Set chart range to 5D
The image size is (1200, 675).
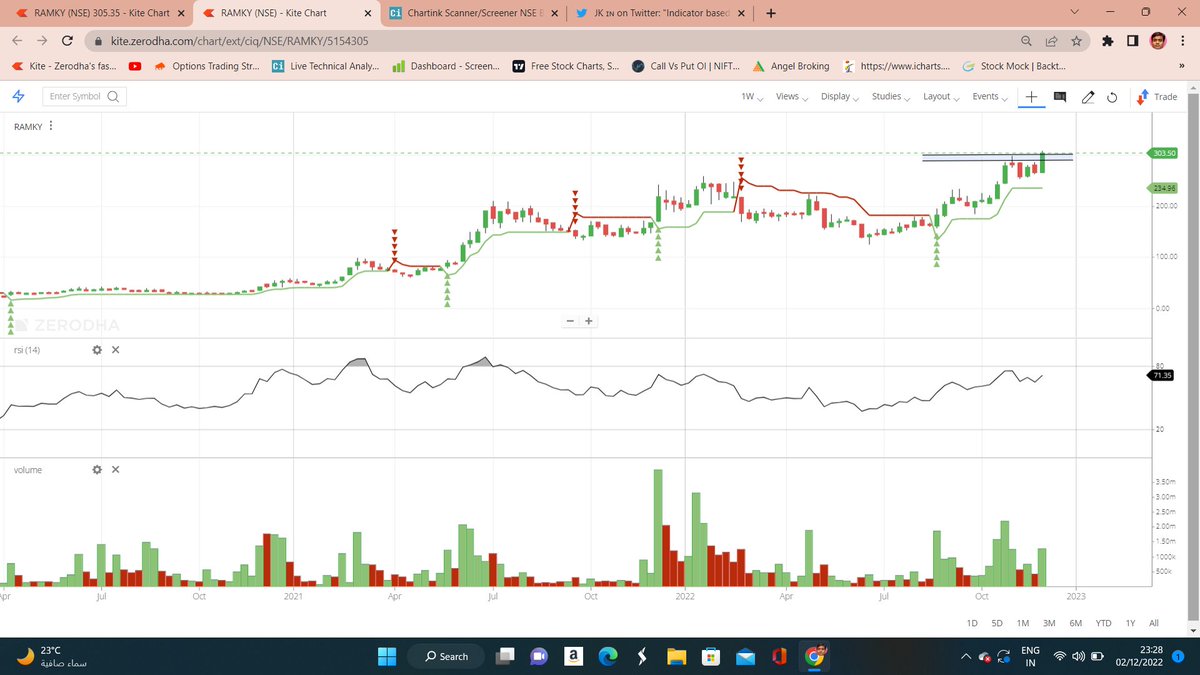[997, 623]
